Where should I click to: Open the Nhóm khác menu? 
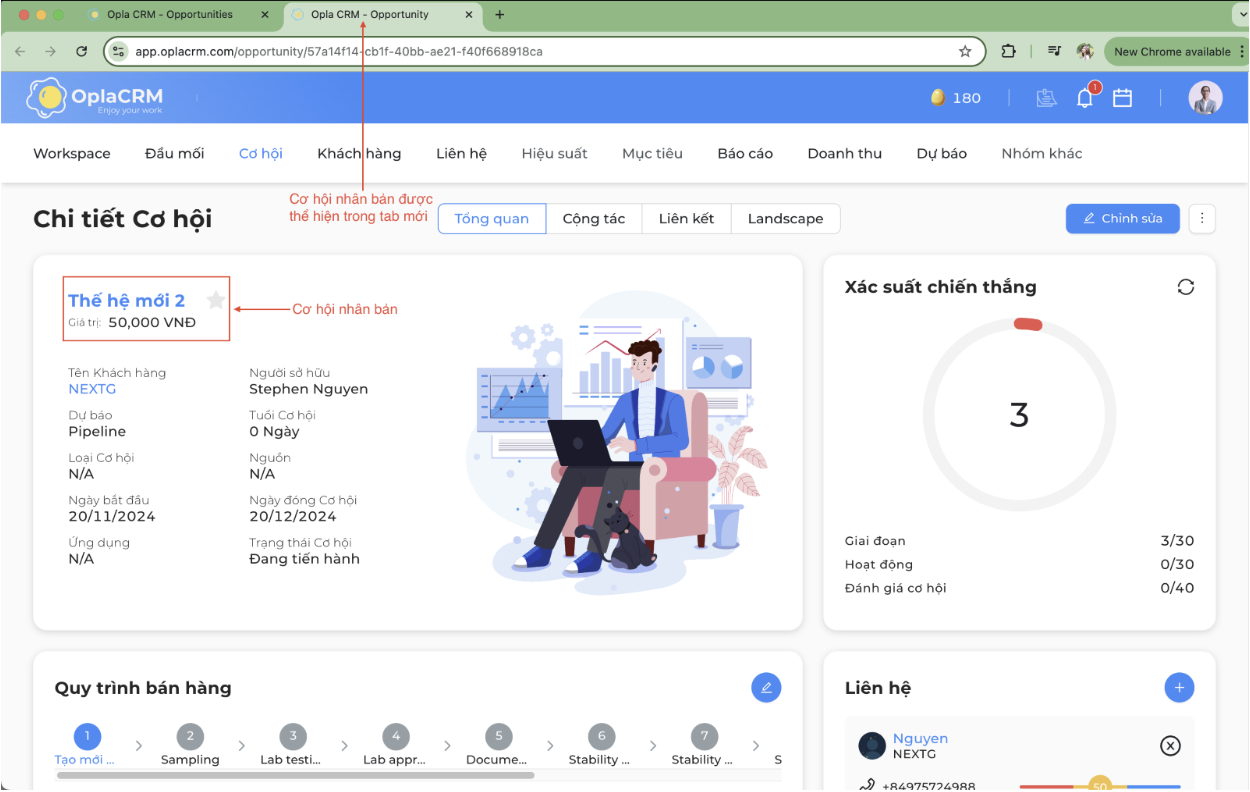[1042, 153]
